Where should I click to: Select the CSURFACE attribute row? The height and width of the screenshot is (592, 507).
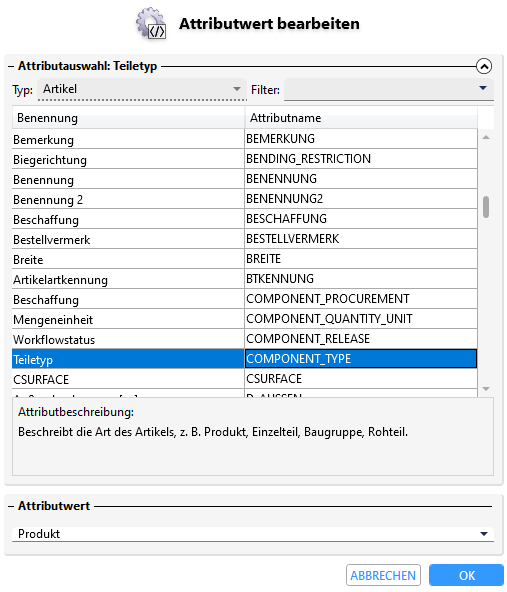(245, 379)
